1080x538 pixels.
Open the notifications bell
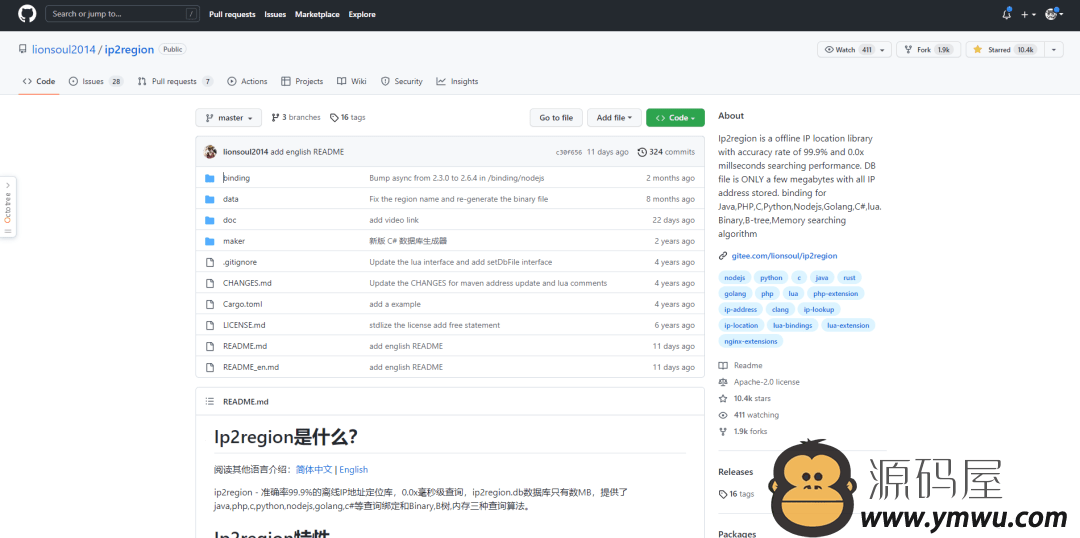pos(1006,14)
